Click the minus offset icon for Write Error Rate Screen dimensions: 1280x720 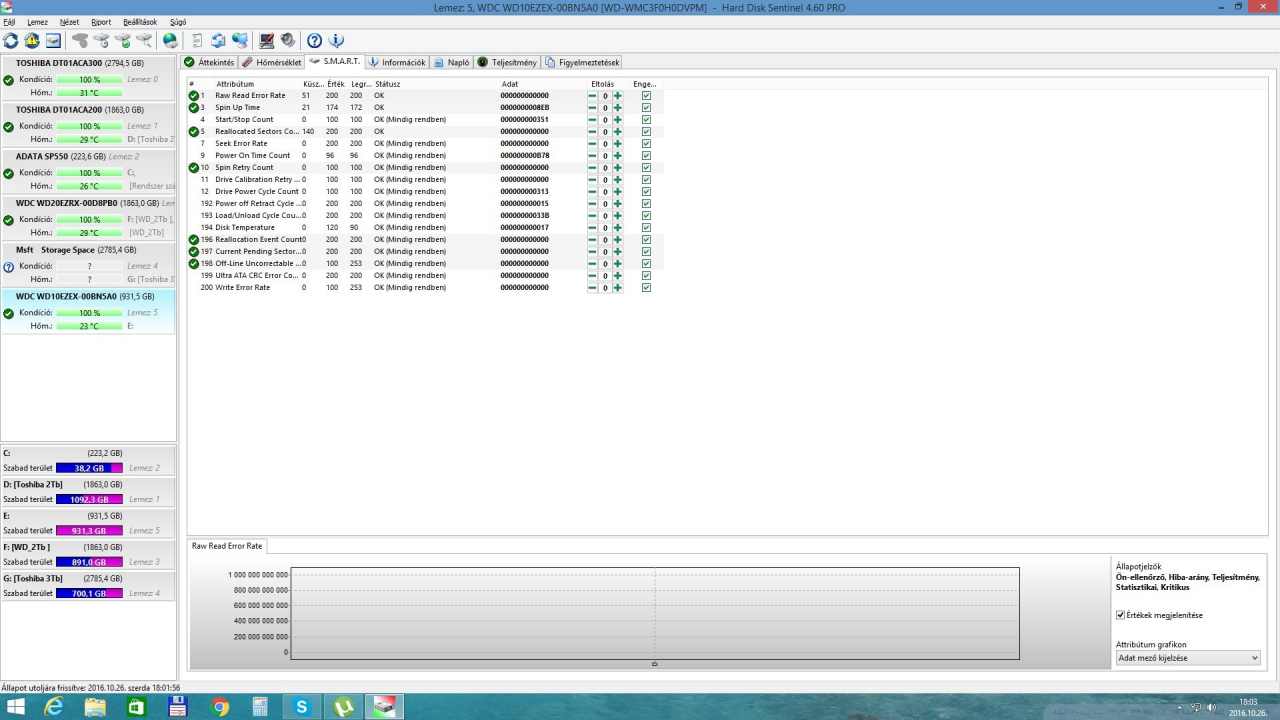click(592, 287)
